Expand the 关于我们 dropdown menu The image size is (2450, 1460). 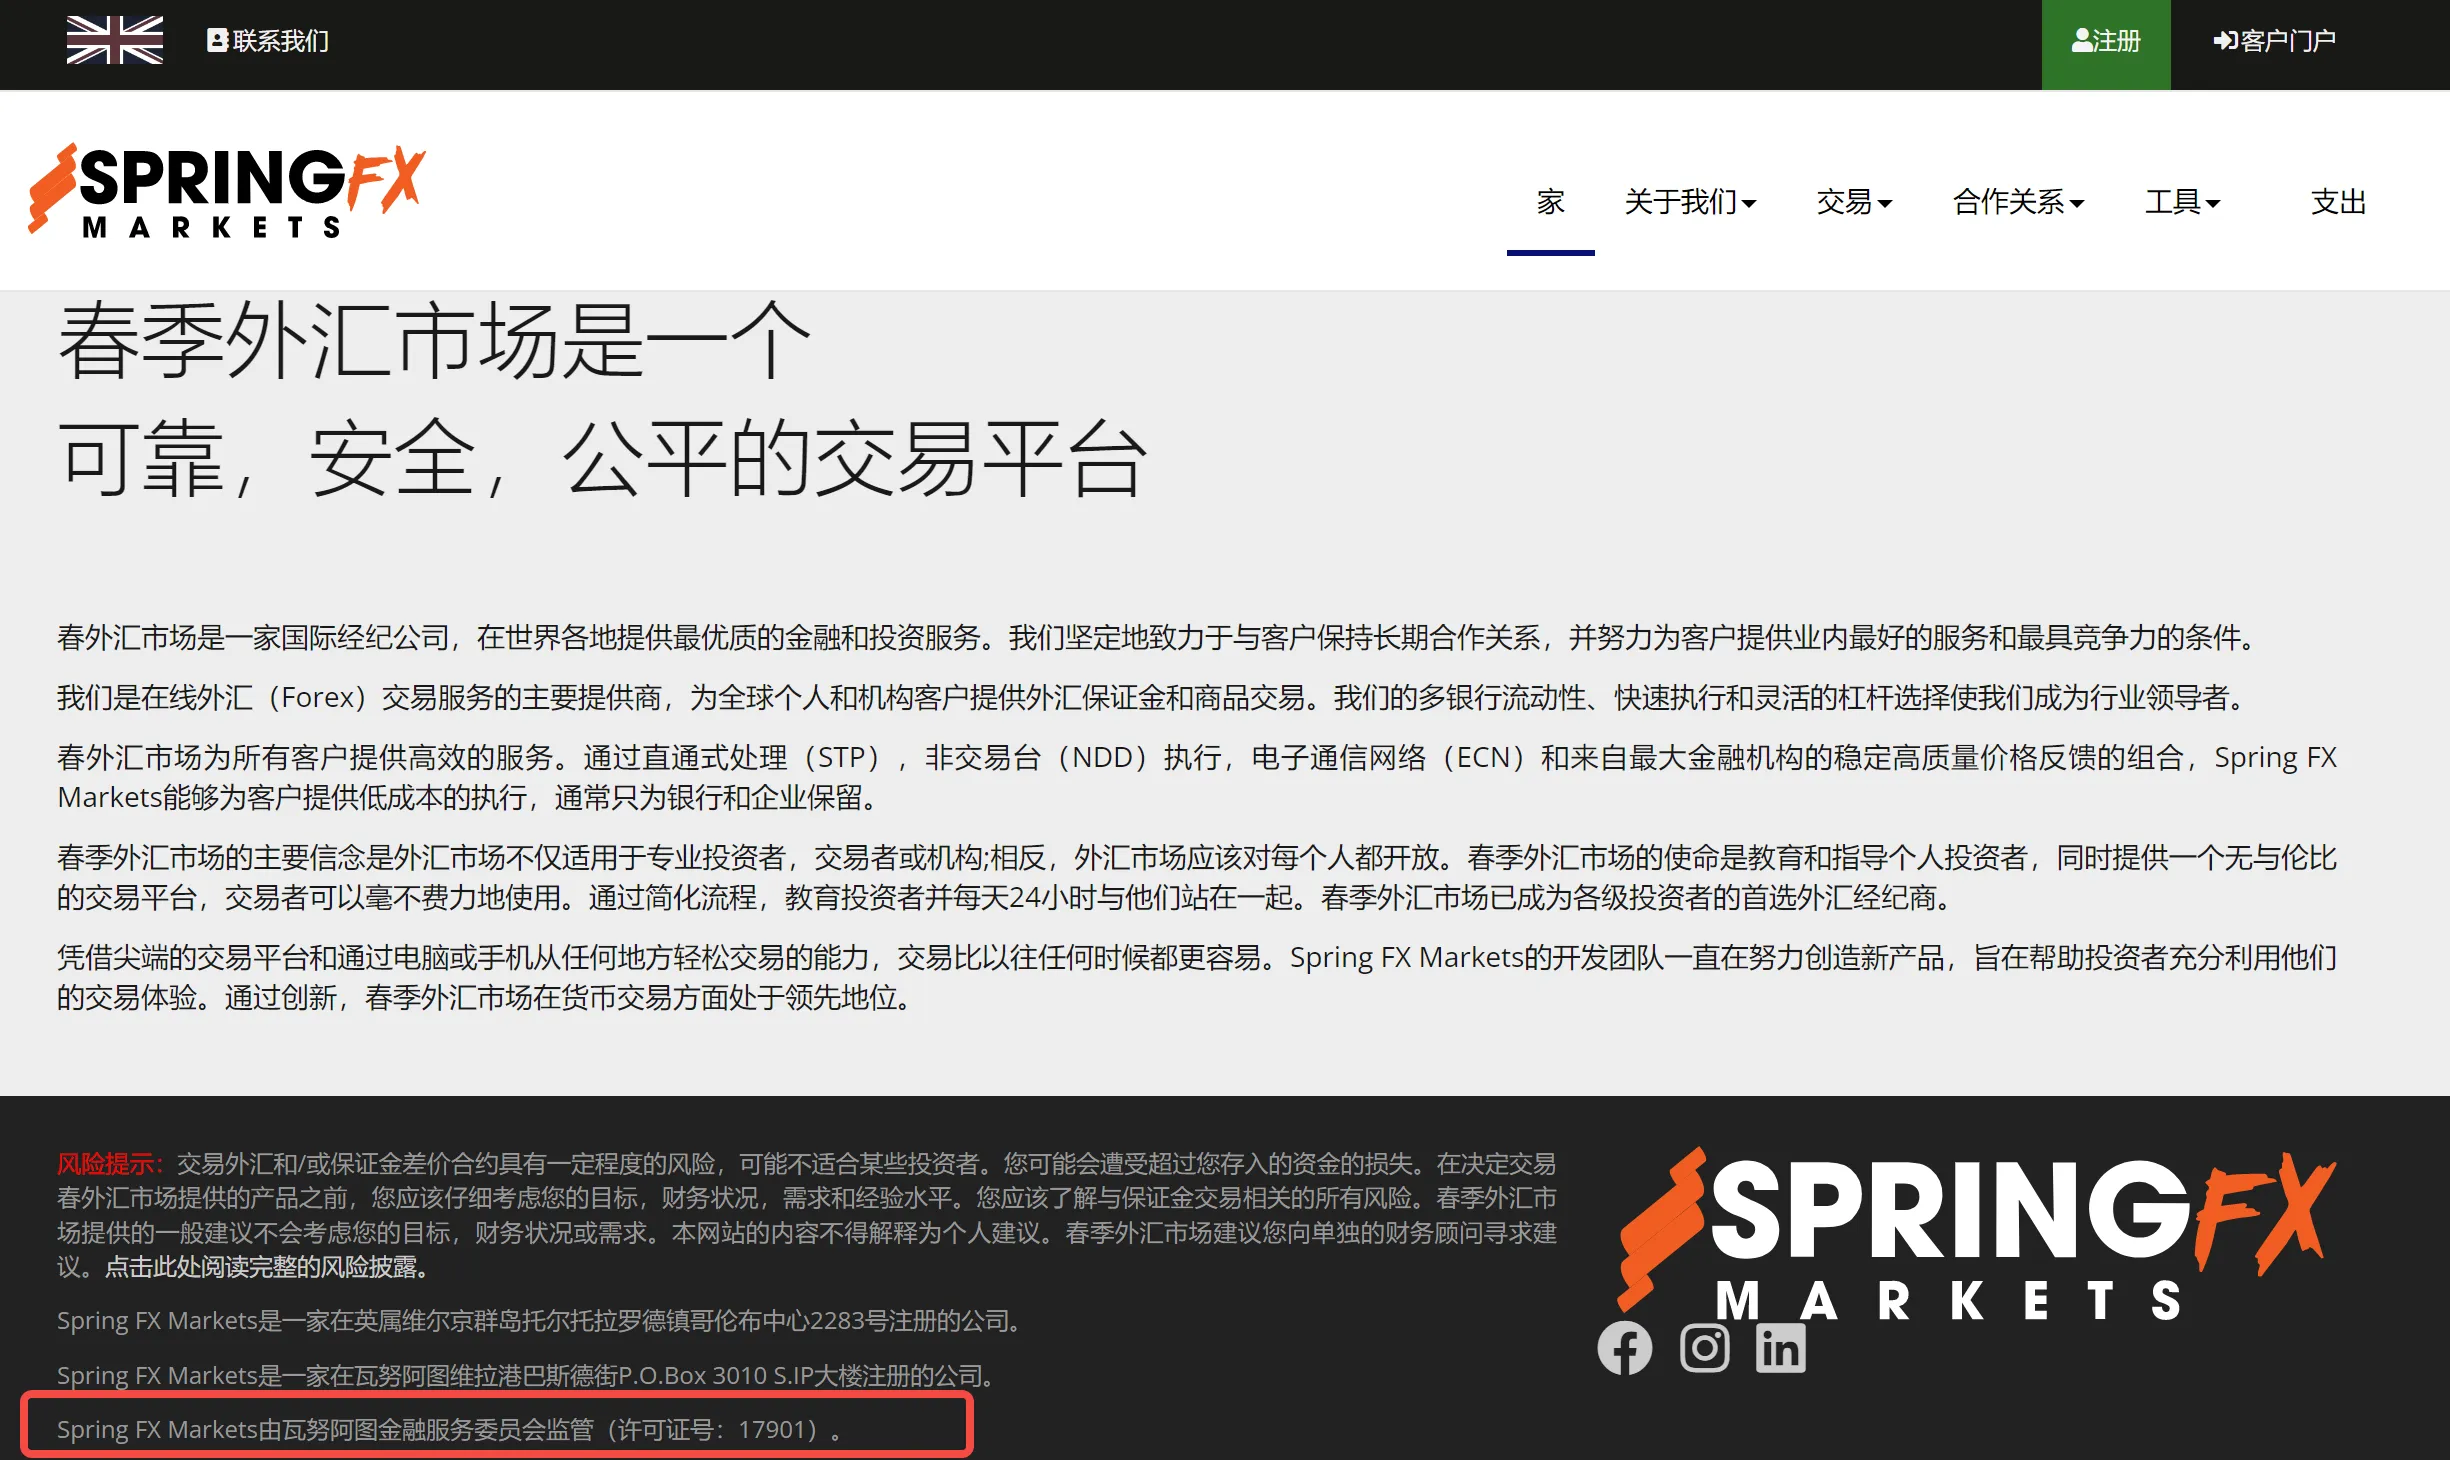[x=1689, y=201]
